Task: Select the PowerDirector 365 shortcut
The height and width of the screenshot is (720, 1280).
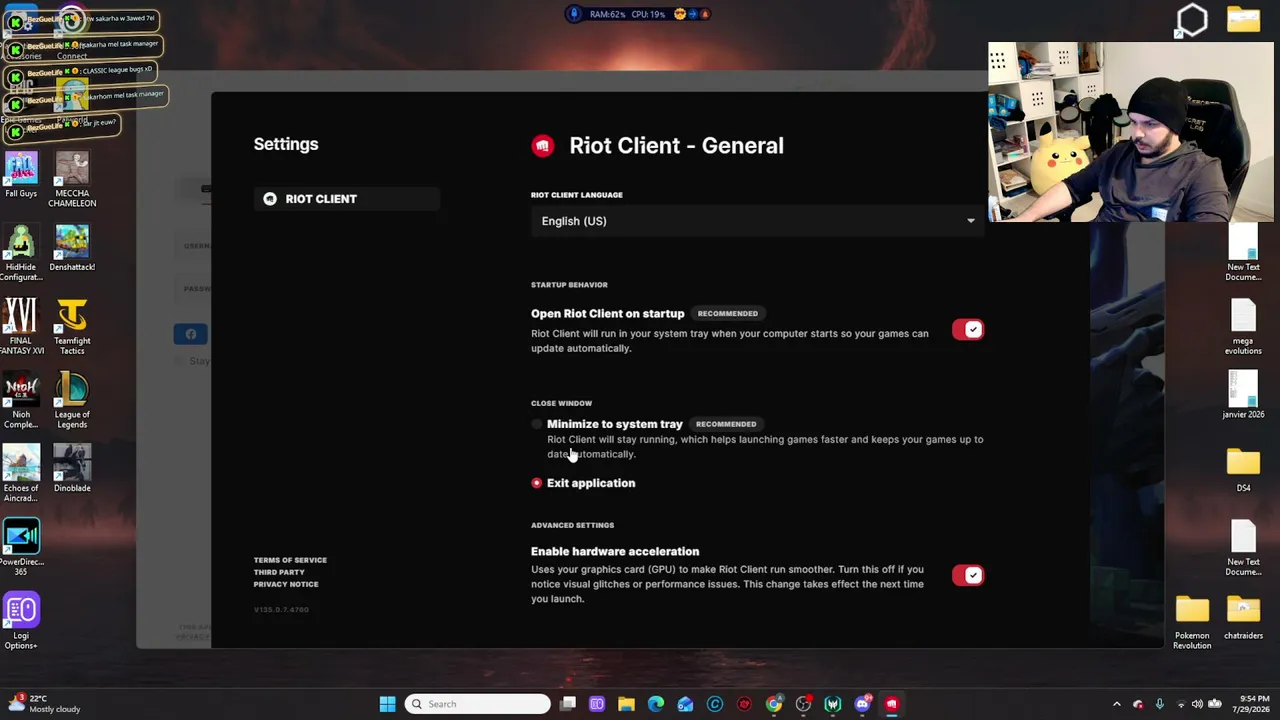Action: coord(21,547)
